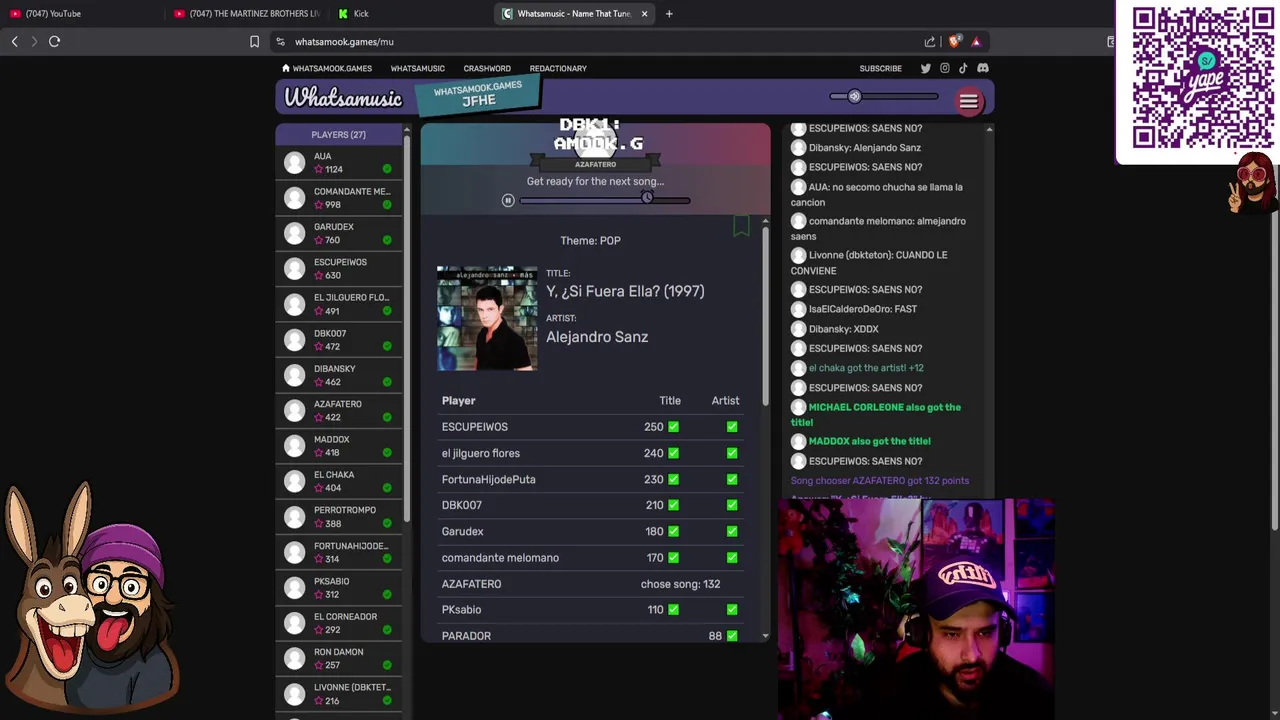This screenshot has width=1280, height=720.
Task: Open the WHATSAMUSIC nav menu item
Action: coord(417,69)
